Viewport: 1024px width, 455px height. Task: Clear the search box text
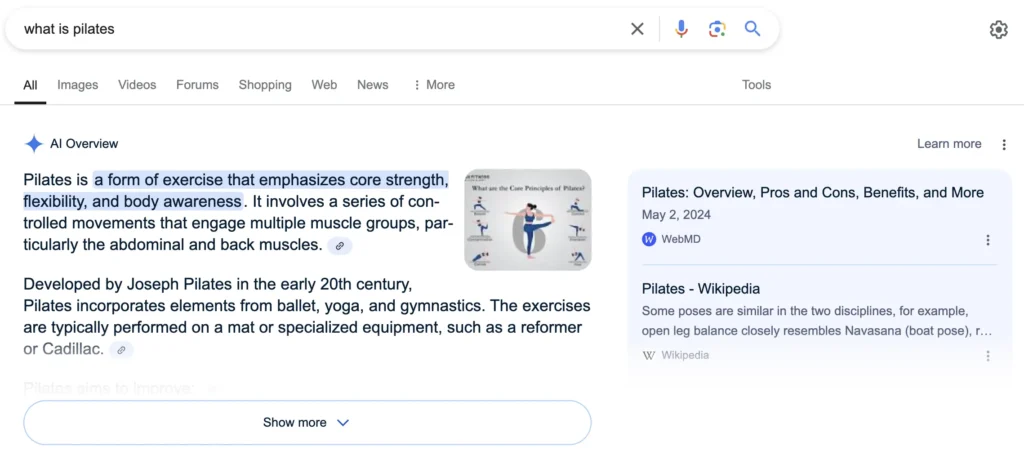(x=637, y=29)
